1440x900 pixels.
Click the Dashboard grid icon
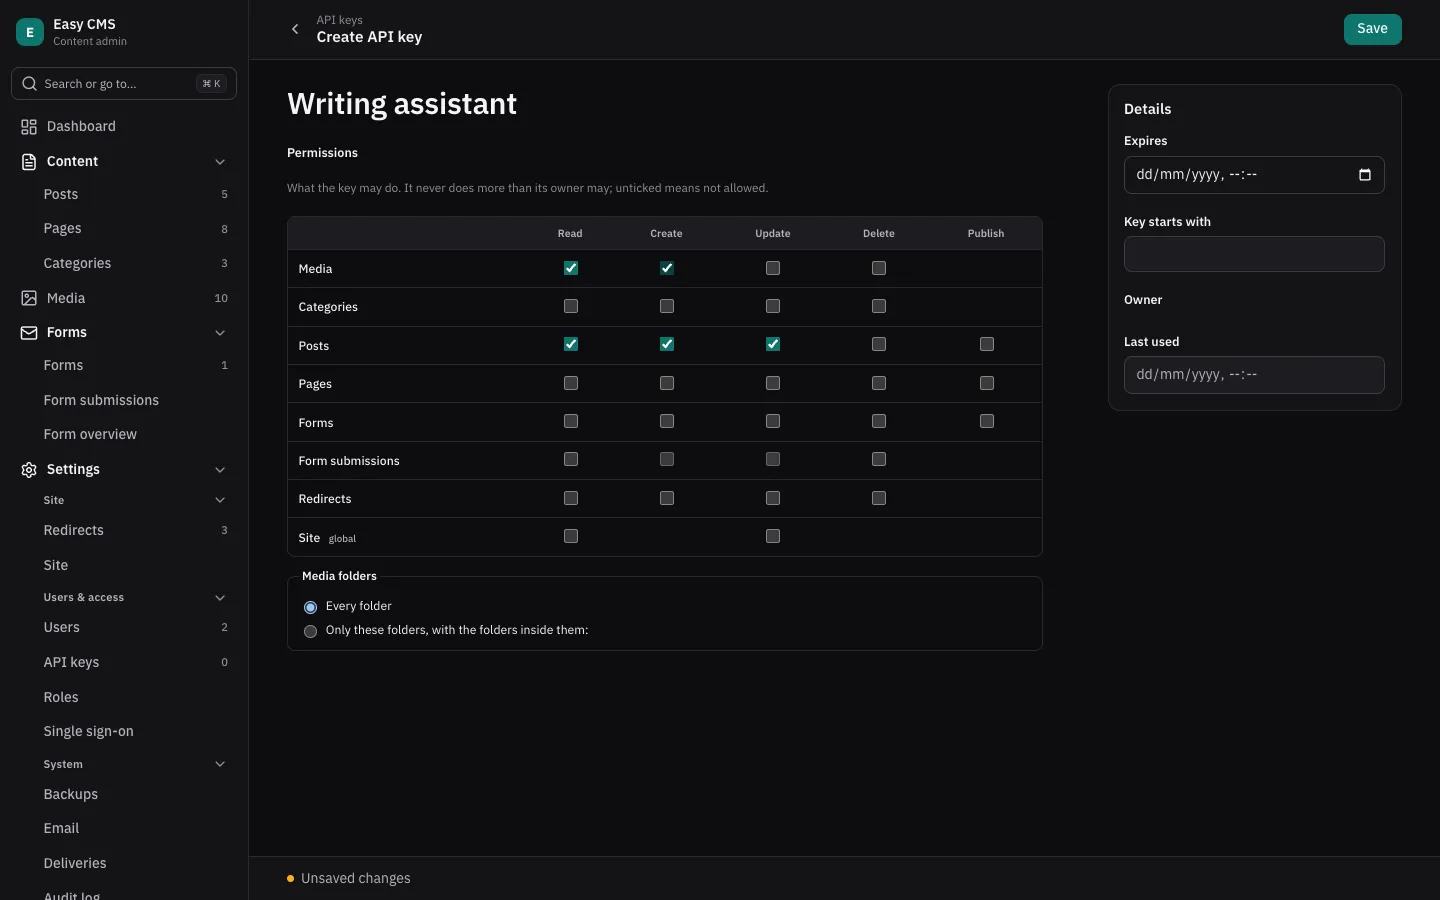(29, 127)
